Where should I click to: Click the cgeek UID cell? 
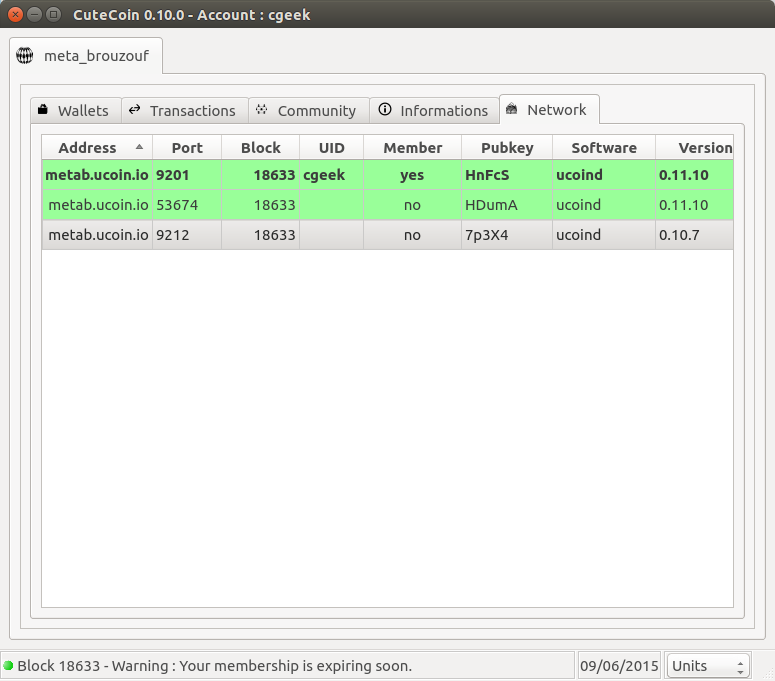pos(331,175)
